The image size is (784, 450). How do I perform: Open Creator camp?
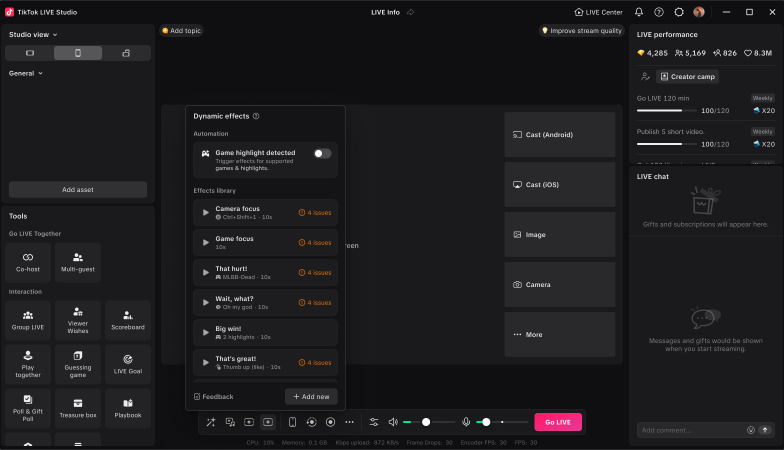(x=688, y=76)
